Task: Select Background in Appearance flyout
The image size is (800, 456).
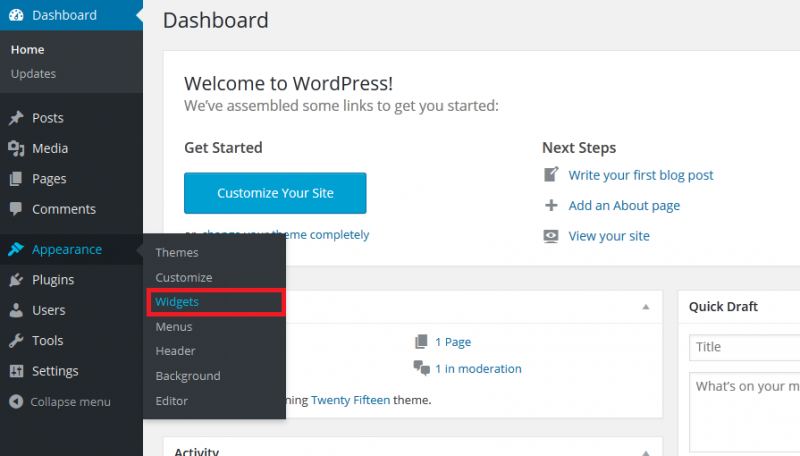Action: coord(188,376)
